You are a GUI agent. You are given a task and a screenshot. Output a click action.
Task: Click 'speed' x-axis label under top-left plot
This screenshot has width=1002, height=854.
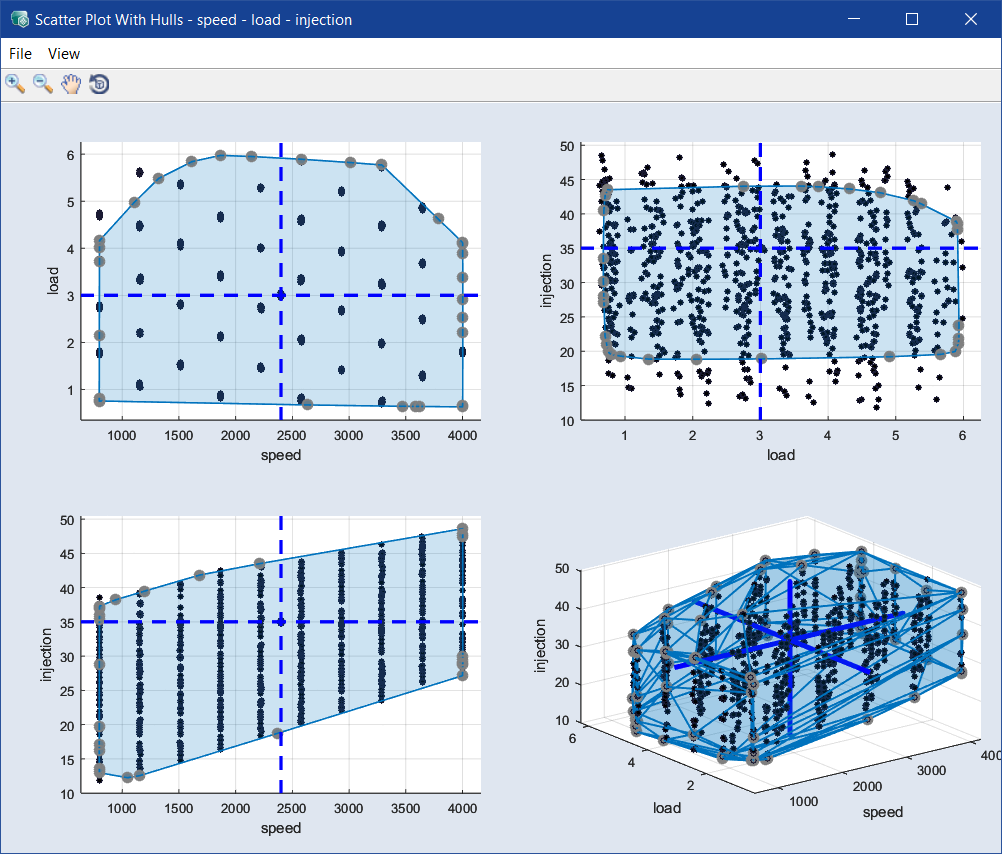click(x=280, y=455)
